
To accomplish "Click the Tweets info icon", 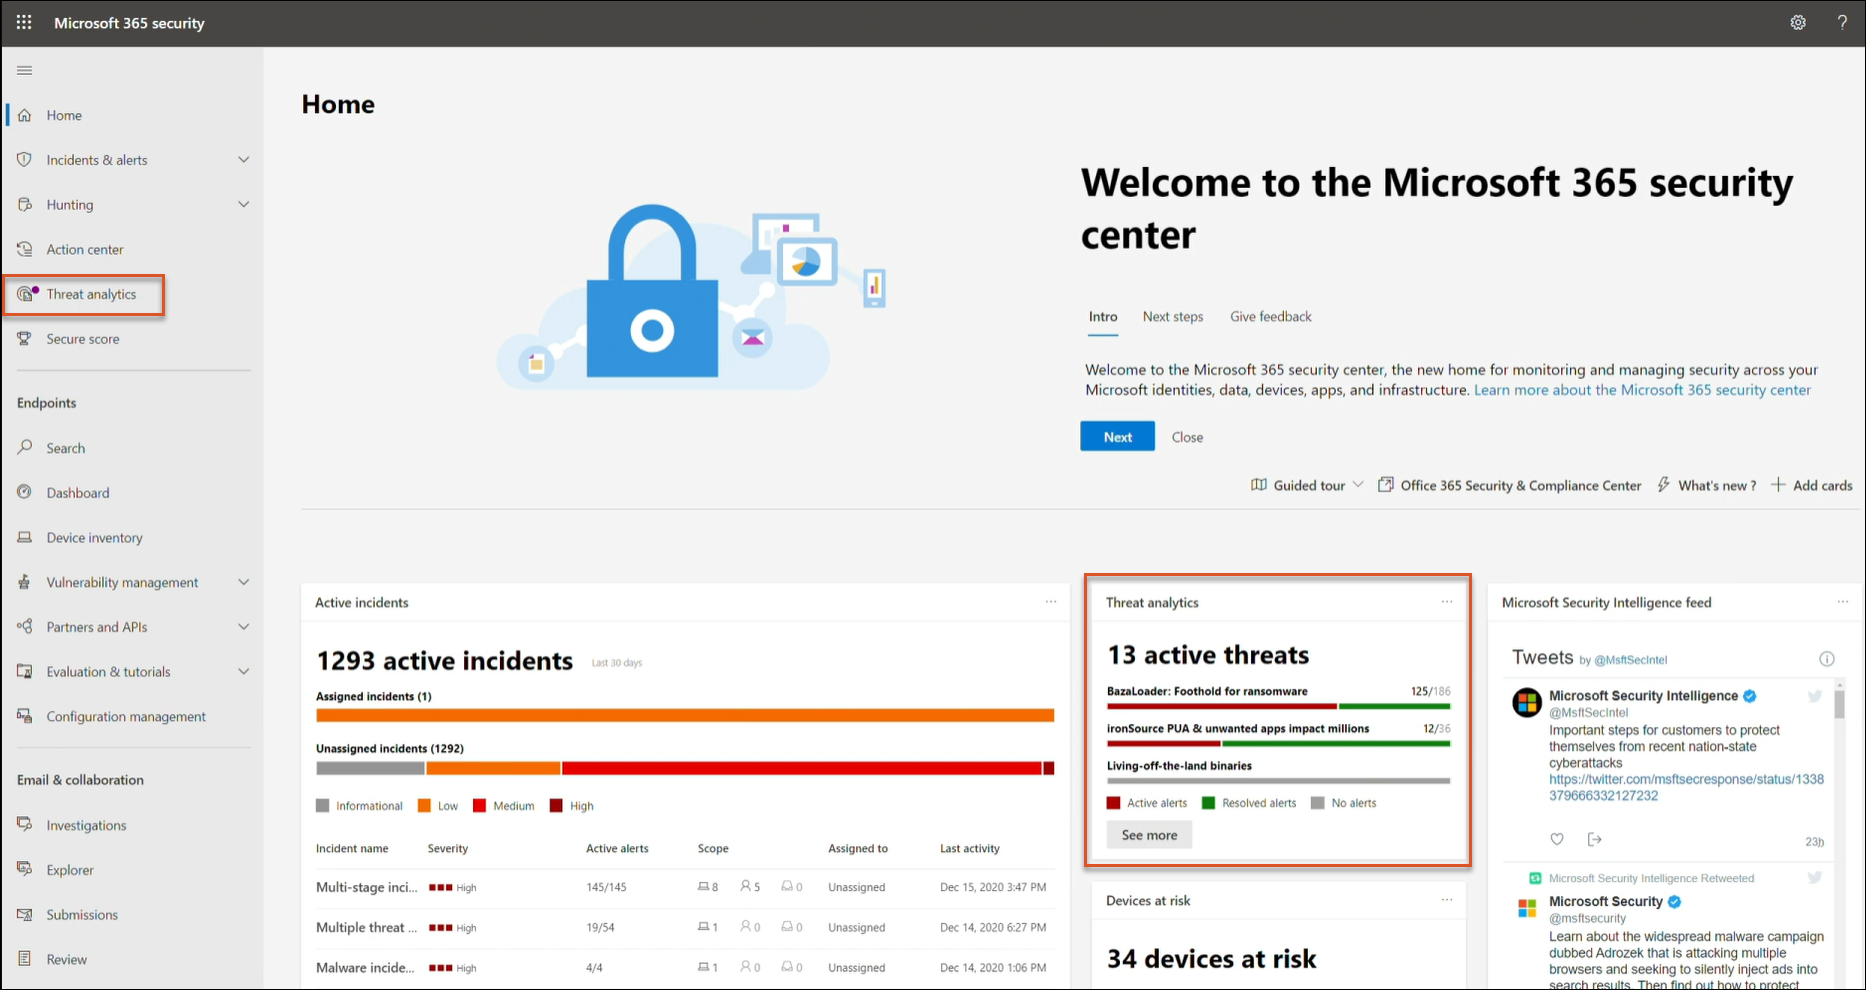I will coord(1827,659).
